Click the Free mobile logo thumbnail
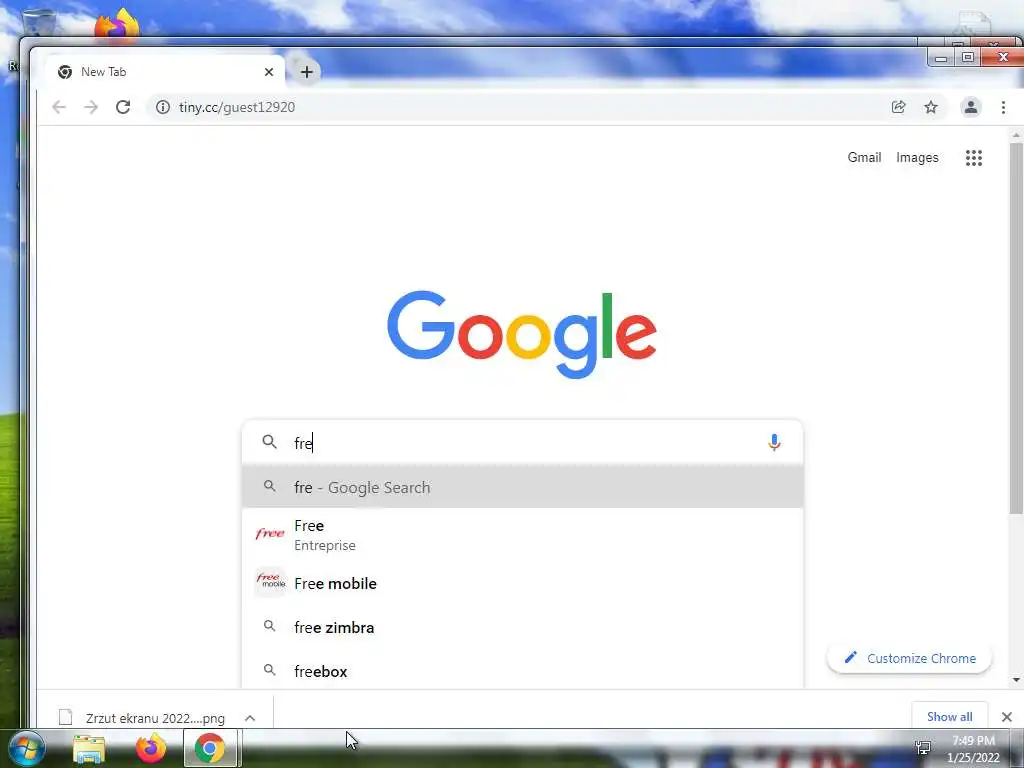The height and width of the screenshot is (768, 1024). [270, 581]
